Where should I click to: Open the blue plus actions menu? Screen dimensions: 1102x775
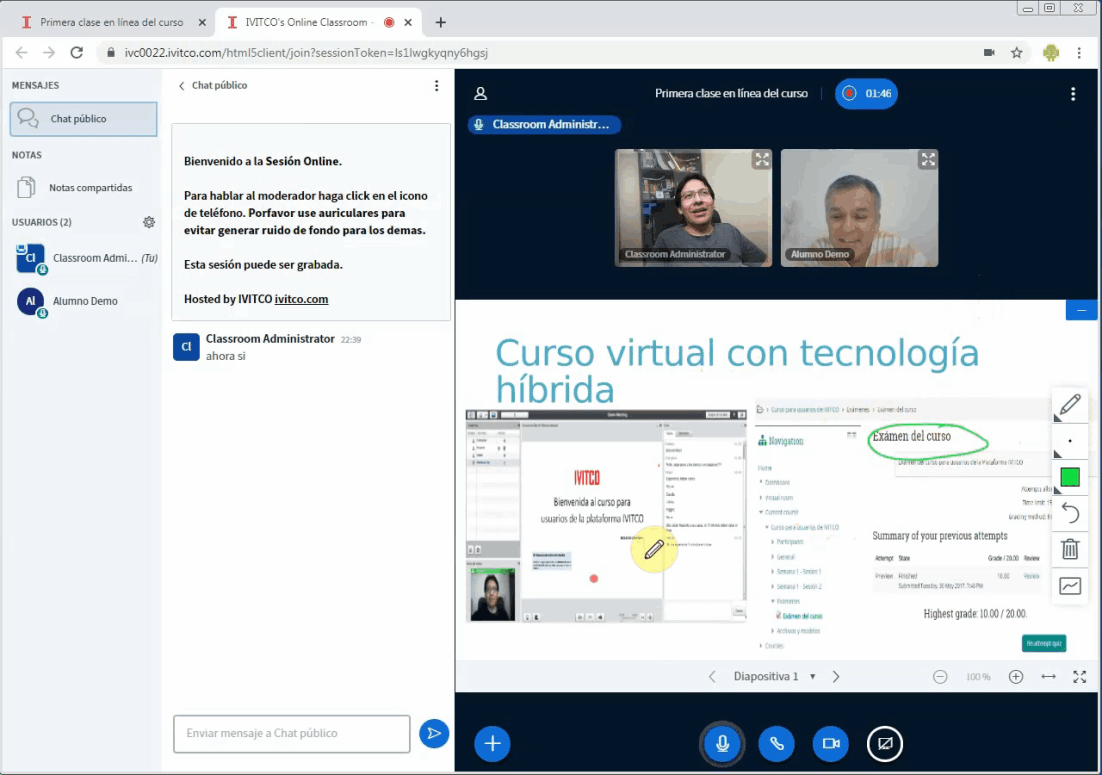click(x=492, y=743)
